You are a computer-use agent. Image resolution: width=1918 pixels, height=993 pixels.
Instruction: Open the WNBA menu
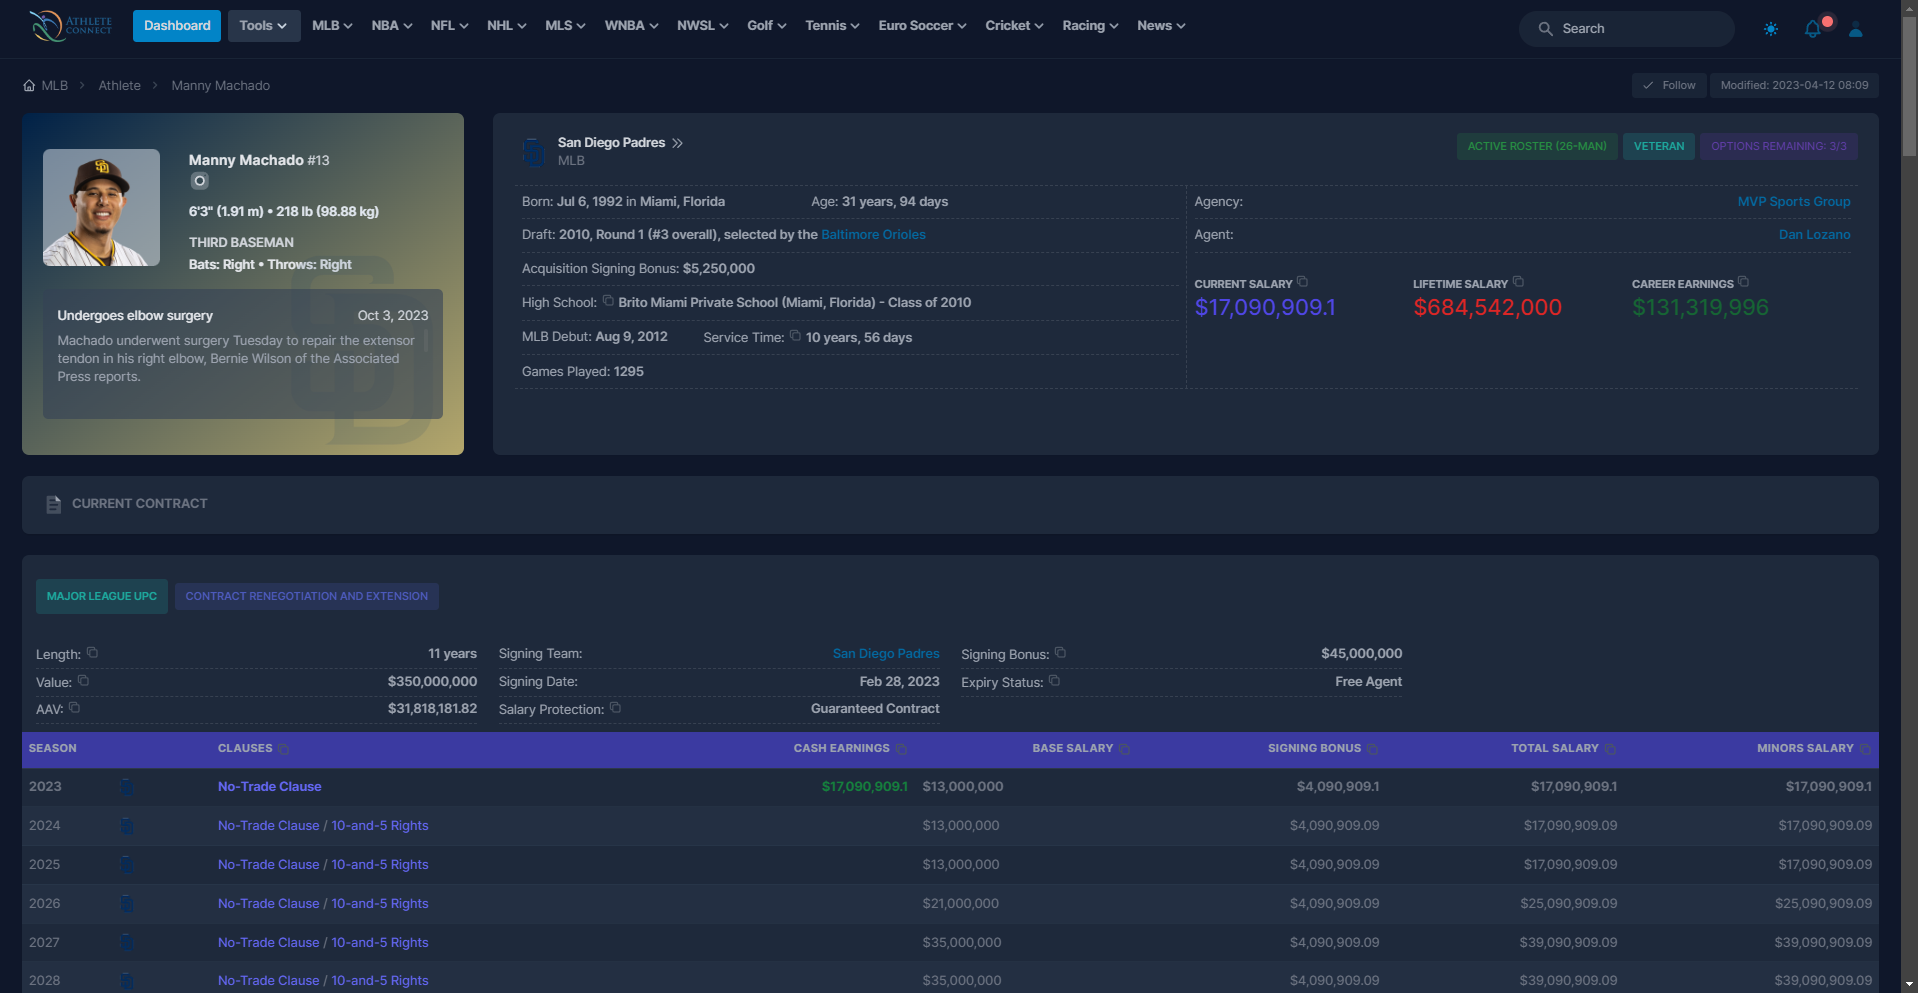click(631, 26)
